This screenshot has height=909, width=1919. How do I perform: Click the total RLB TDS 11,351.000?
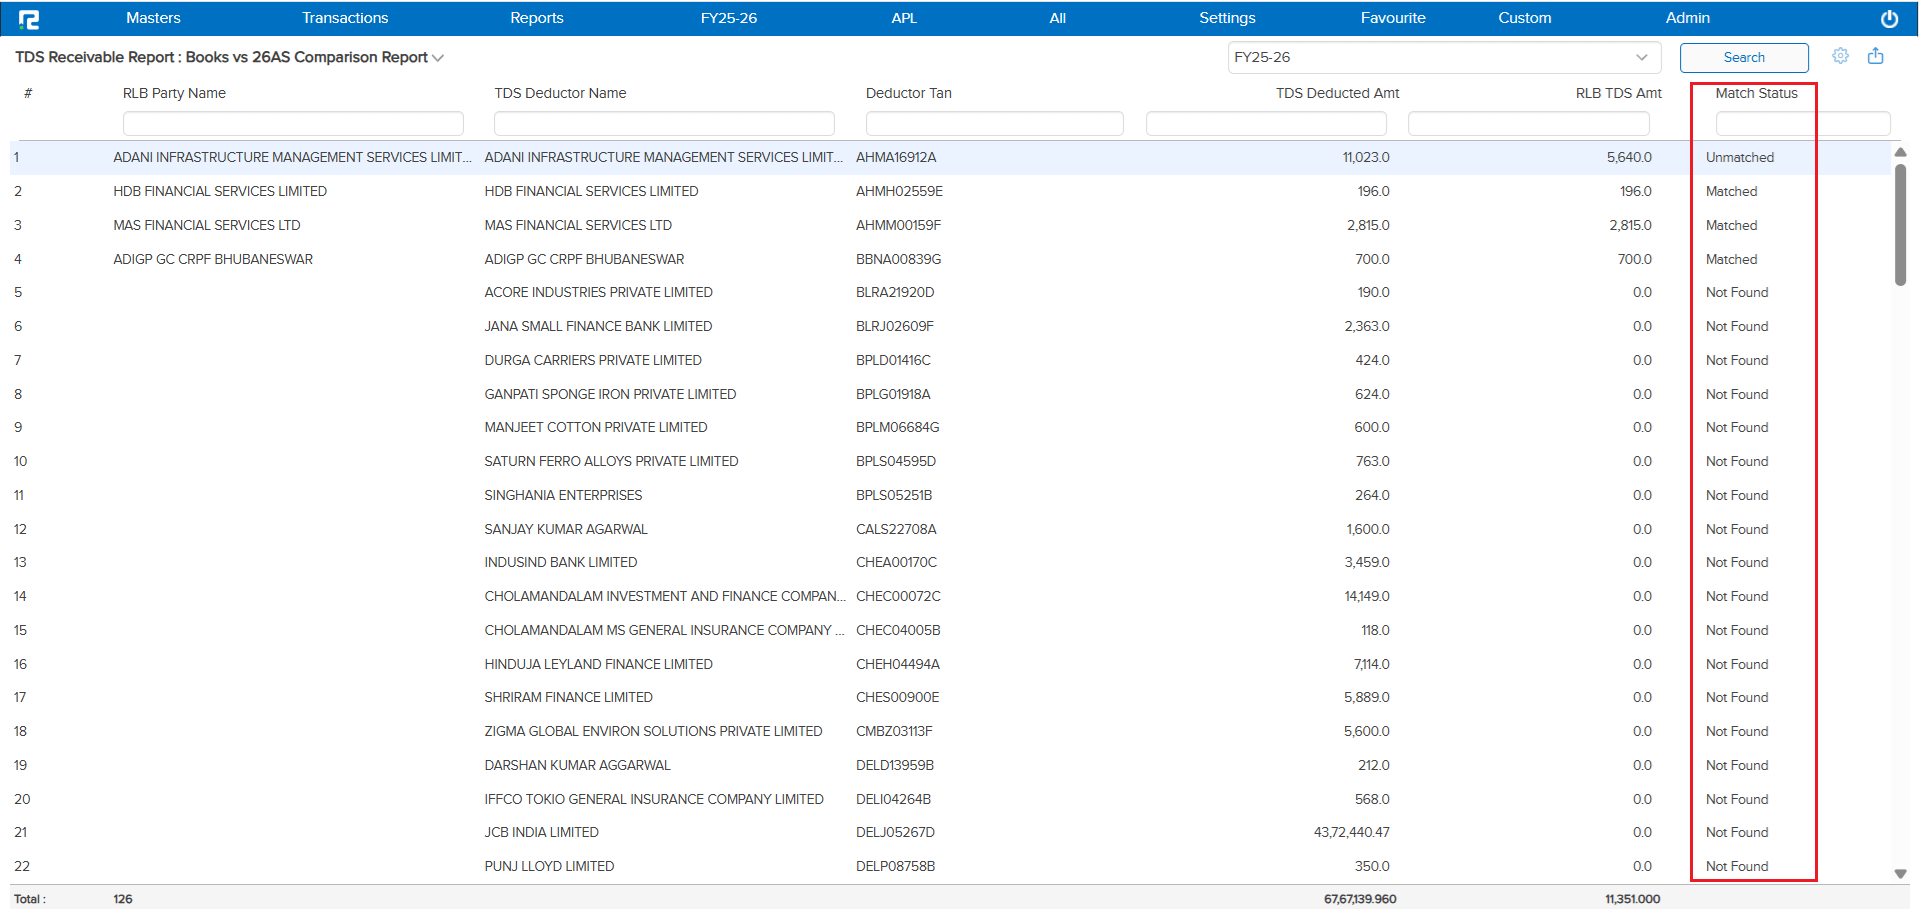pos(1632,899)
